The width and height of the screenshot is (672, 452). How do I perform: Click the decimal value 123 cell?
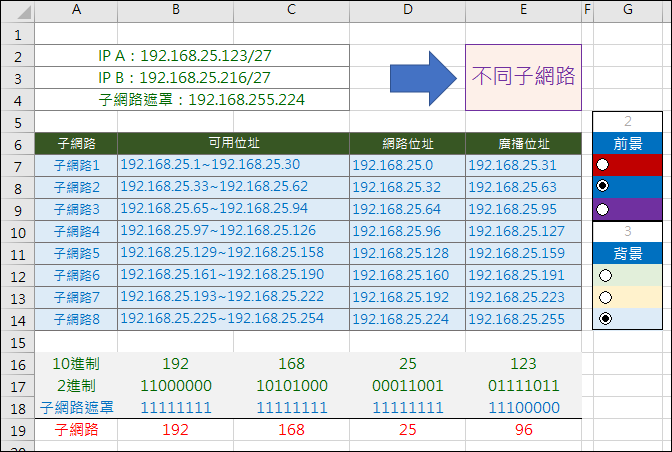[x=523, y=364]
